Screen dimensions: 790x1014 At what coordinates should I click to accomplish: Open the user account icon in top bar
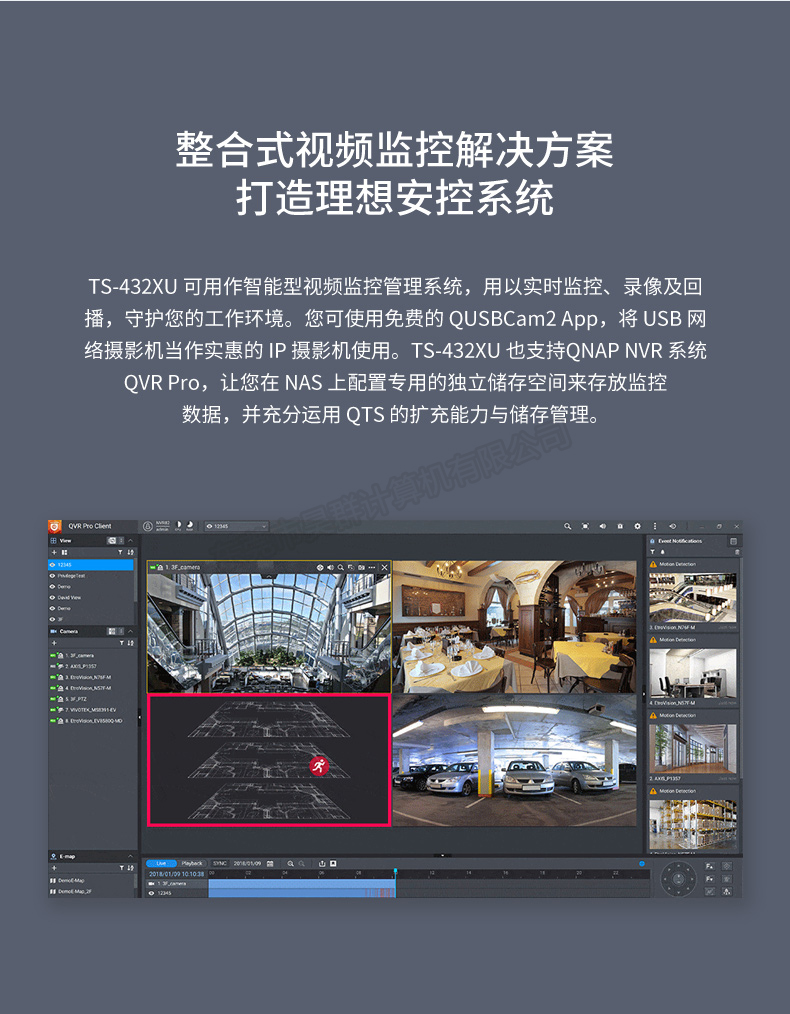tap(147, 526)
